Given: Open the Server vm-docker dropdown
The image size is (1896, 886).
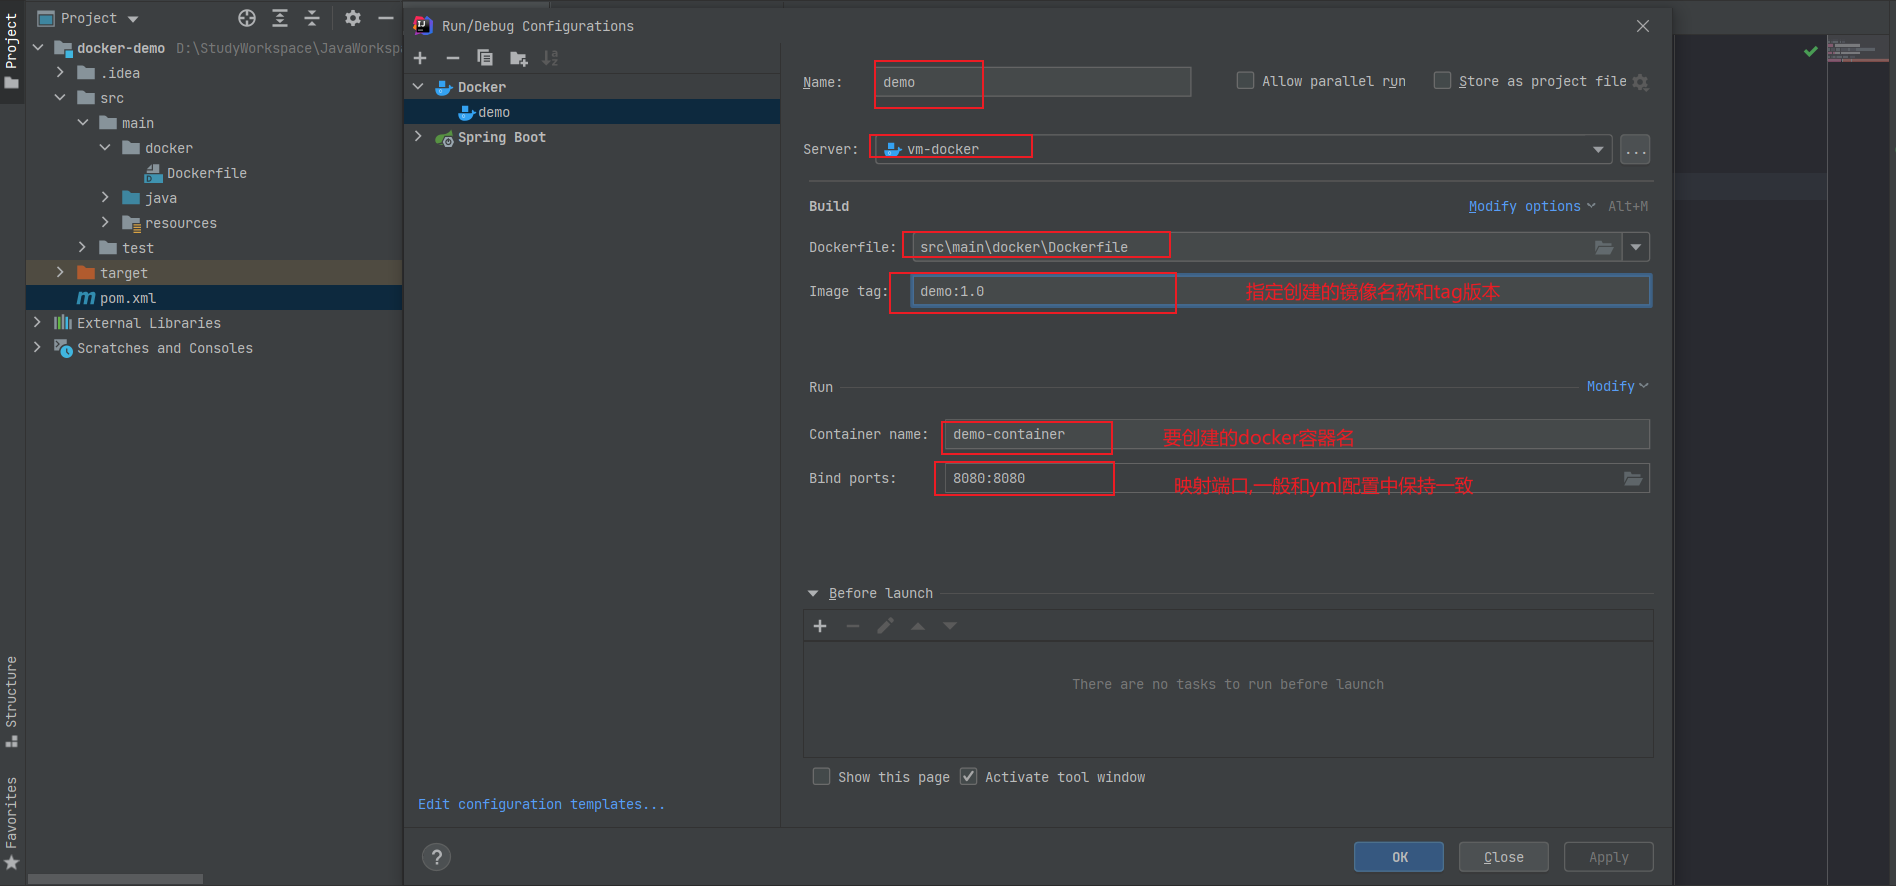Looking at the screenshot, I should pos(1598,149).
